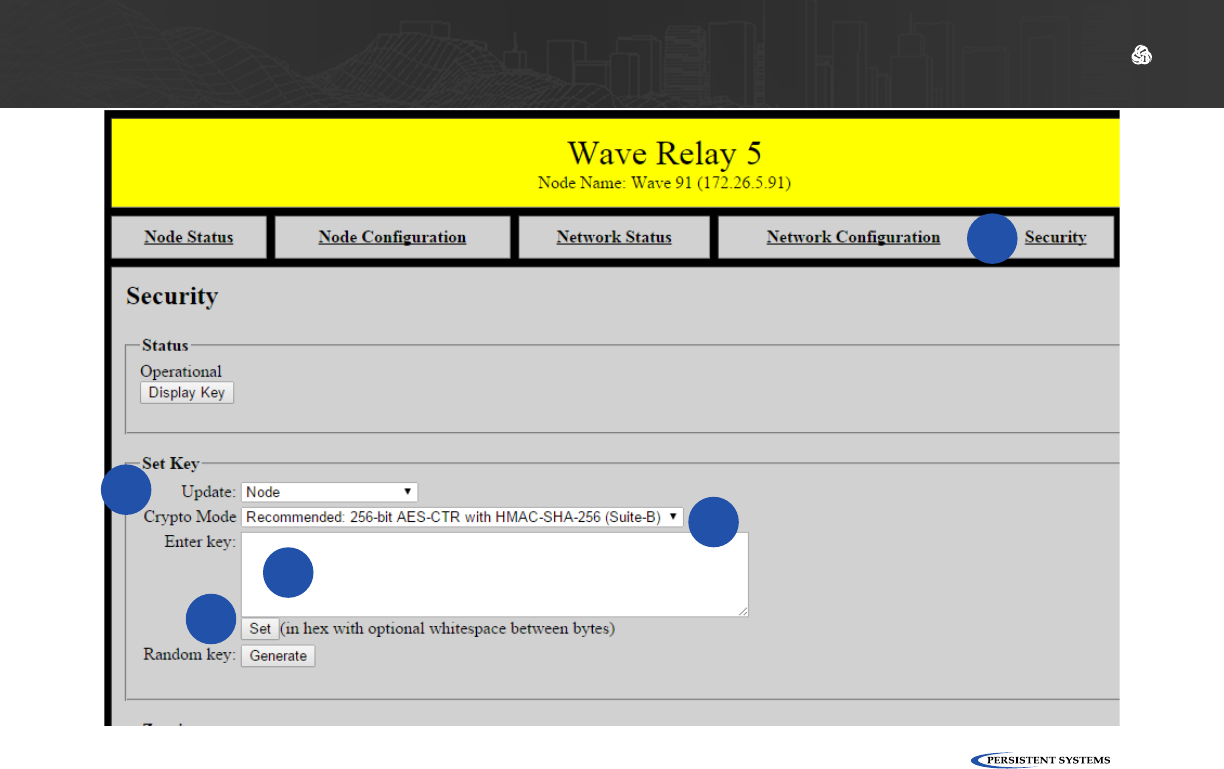Click the Random key label

(x=190, y=655)
